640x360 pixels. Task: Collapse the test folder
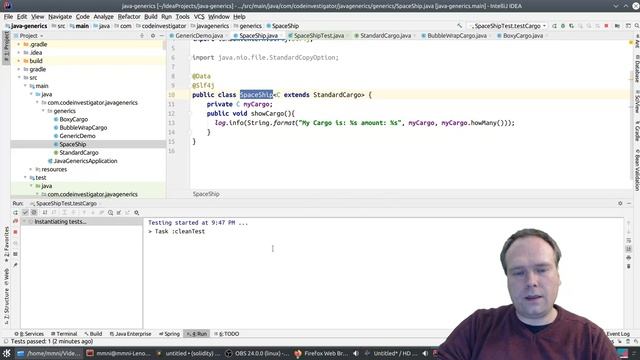click(x=25, y=178)
